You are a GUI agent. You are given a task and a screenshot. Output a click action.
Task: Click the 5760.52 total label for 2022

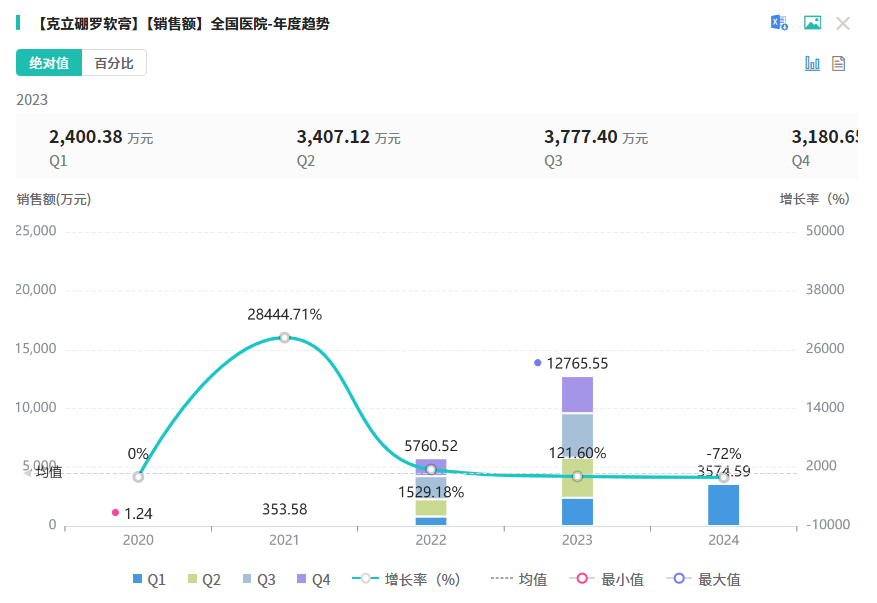(431, 446)
